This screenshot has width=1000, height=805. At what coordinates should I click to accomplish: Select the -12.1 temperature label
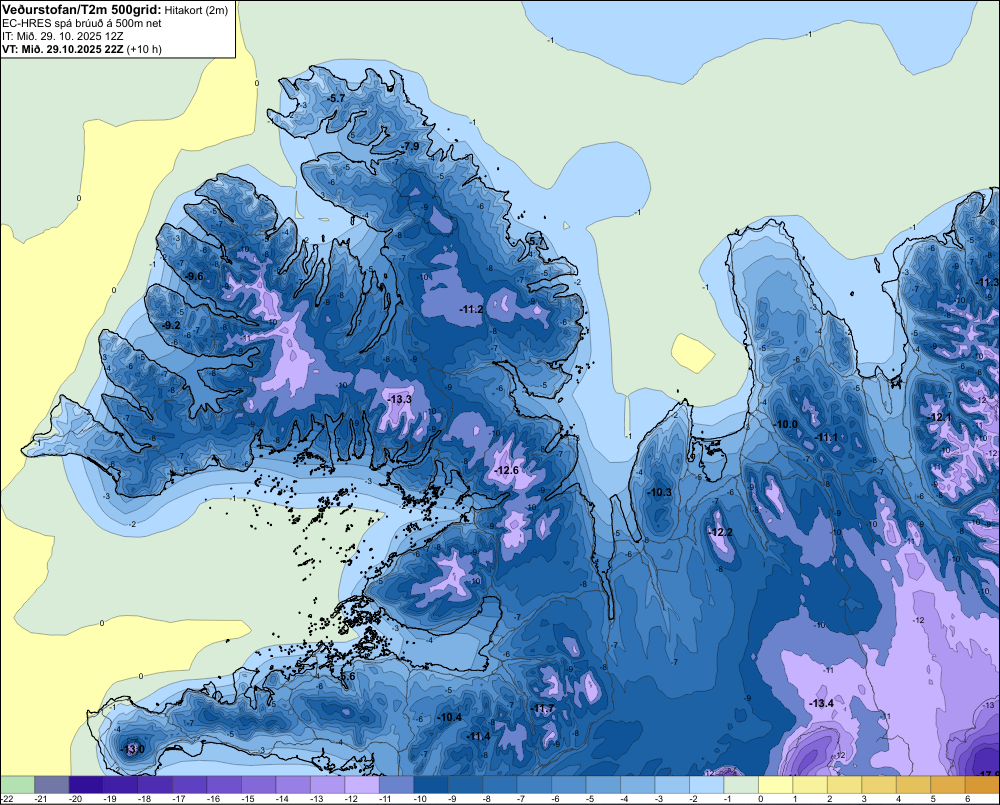tap(940, 417)
